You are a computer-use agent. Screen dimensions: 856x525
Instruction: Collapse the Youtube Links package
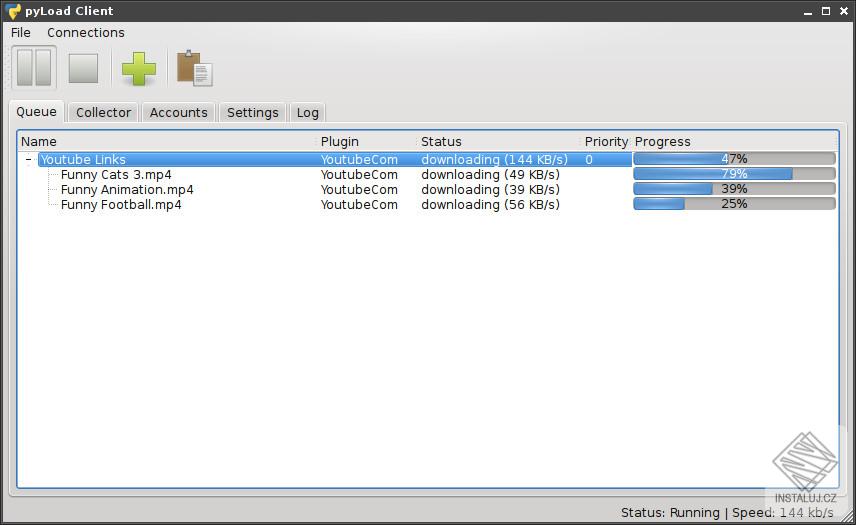tap(28, 159)
